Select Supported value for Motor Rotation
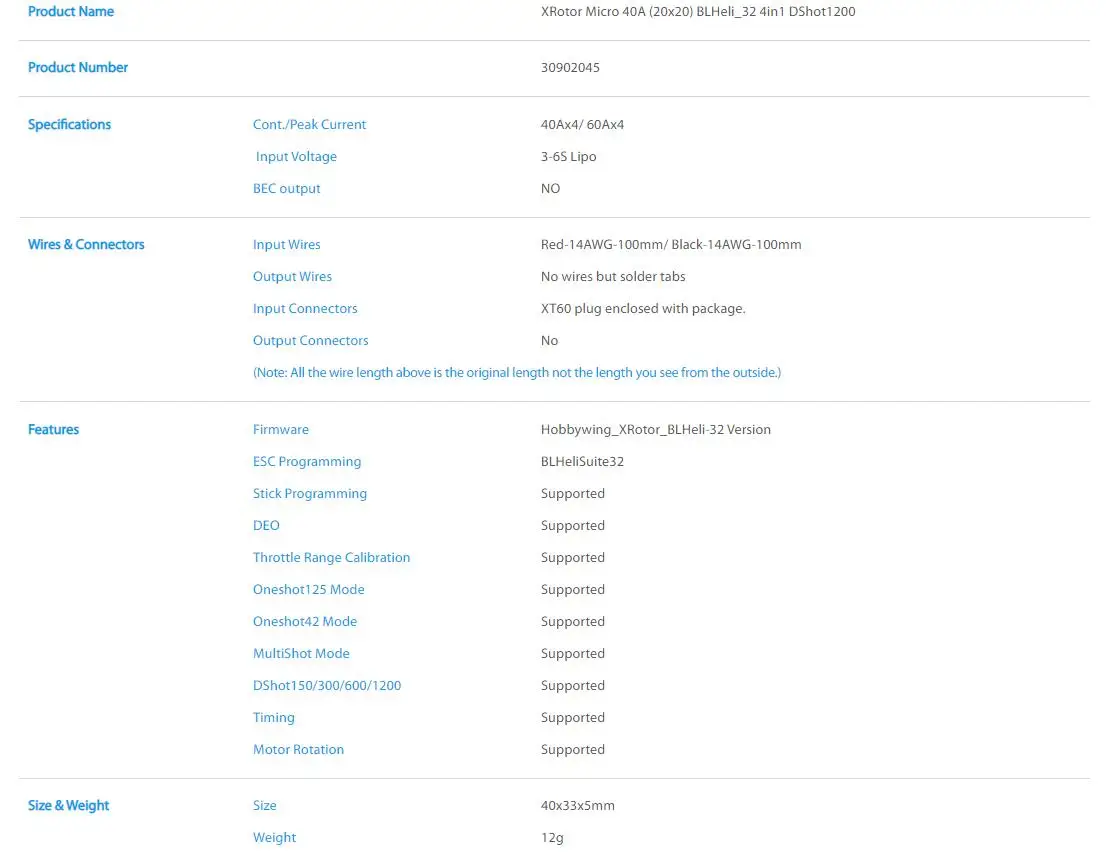 tap(572, 750)
